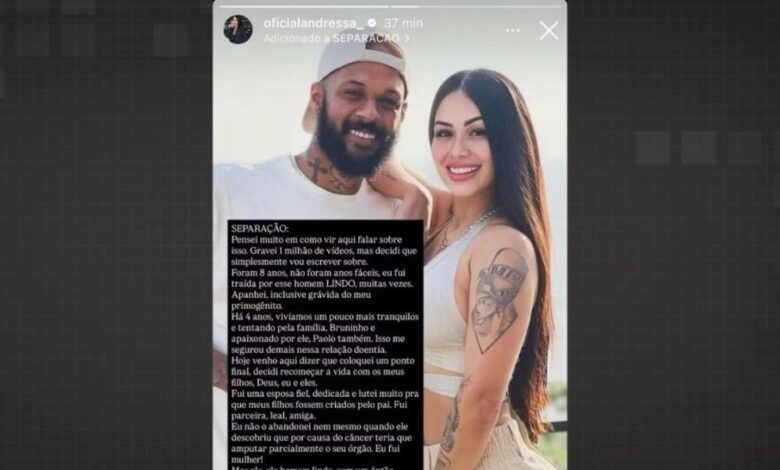Open the three-dot more options menu
This screenshot has height=470, width=780.
point(512,31)
